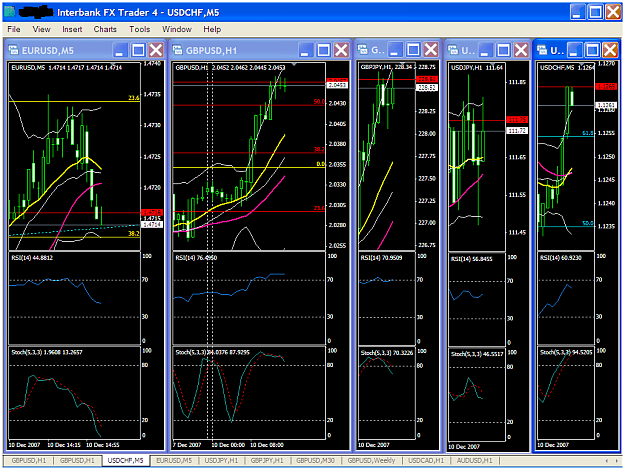Close the main Interbank FX Trader window
The height and width of the screenshot is (470, 625).
(613, 12)
